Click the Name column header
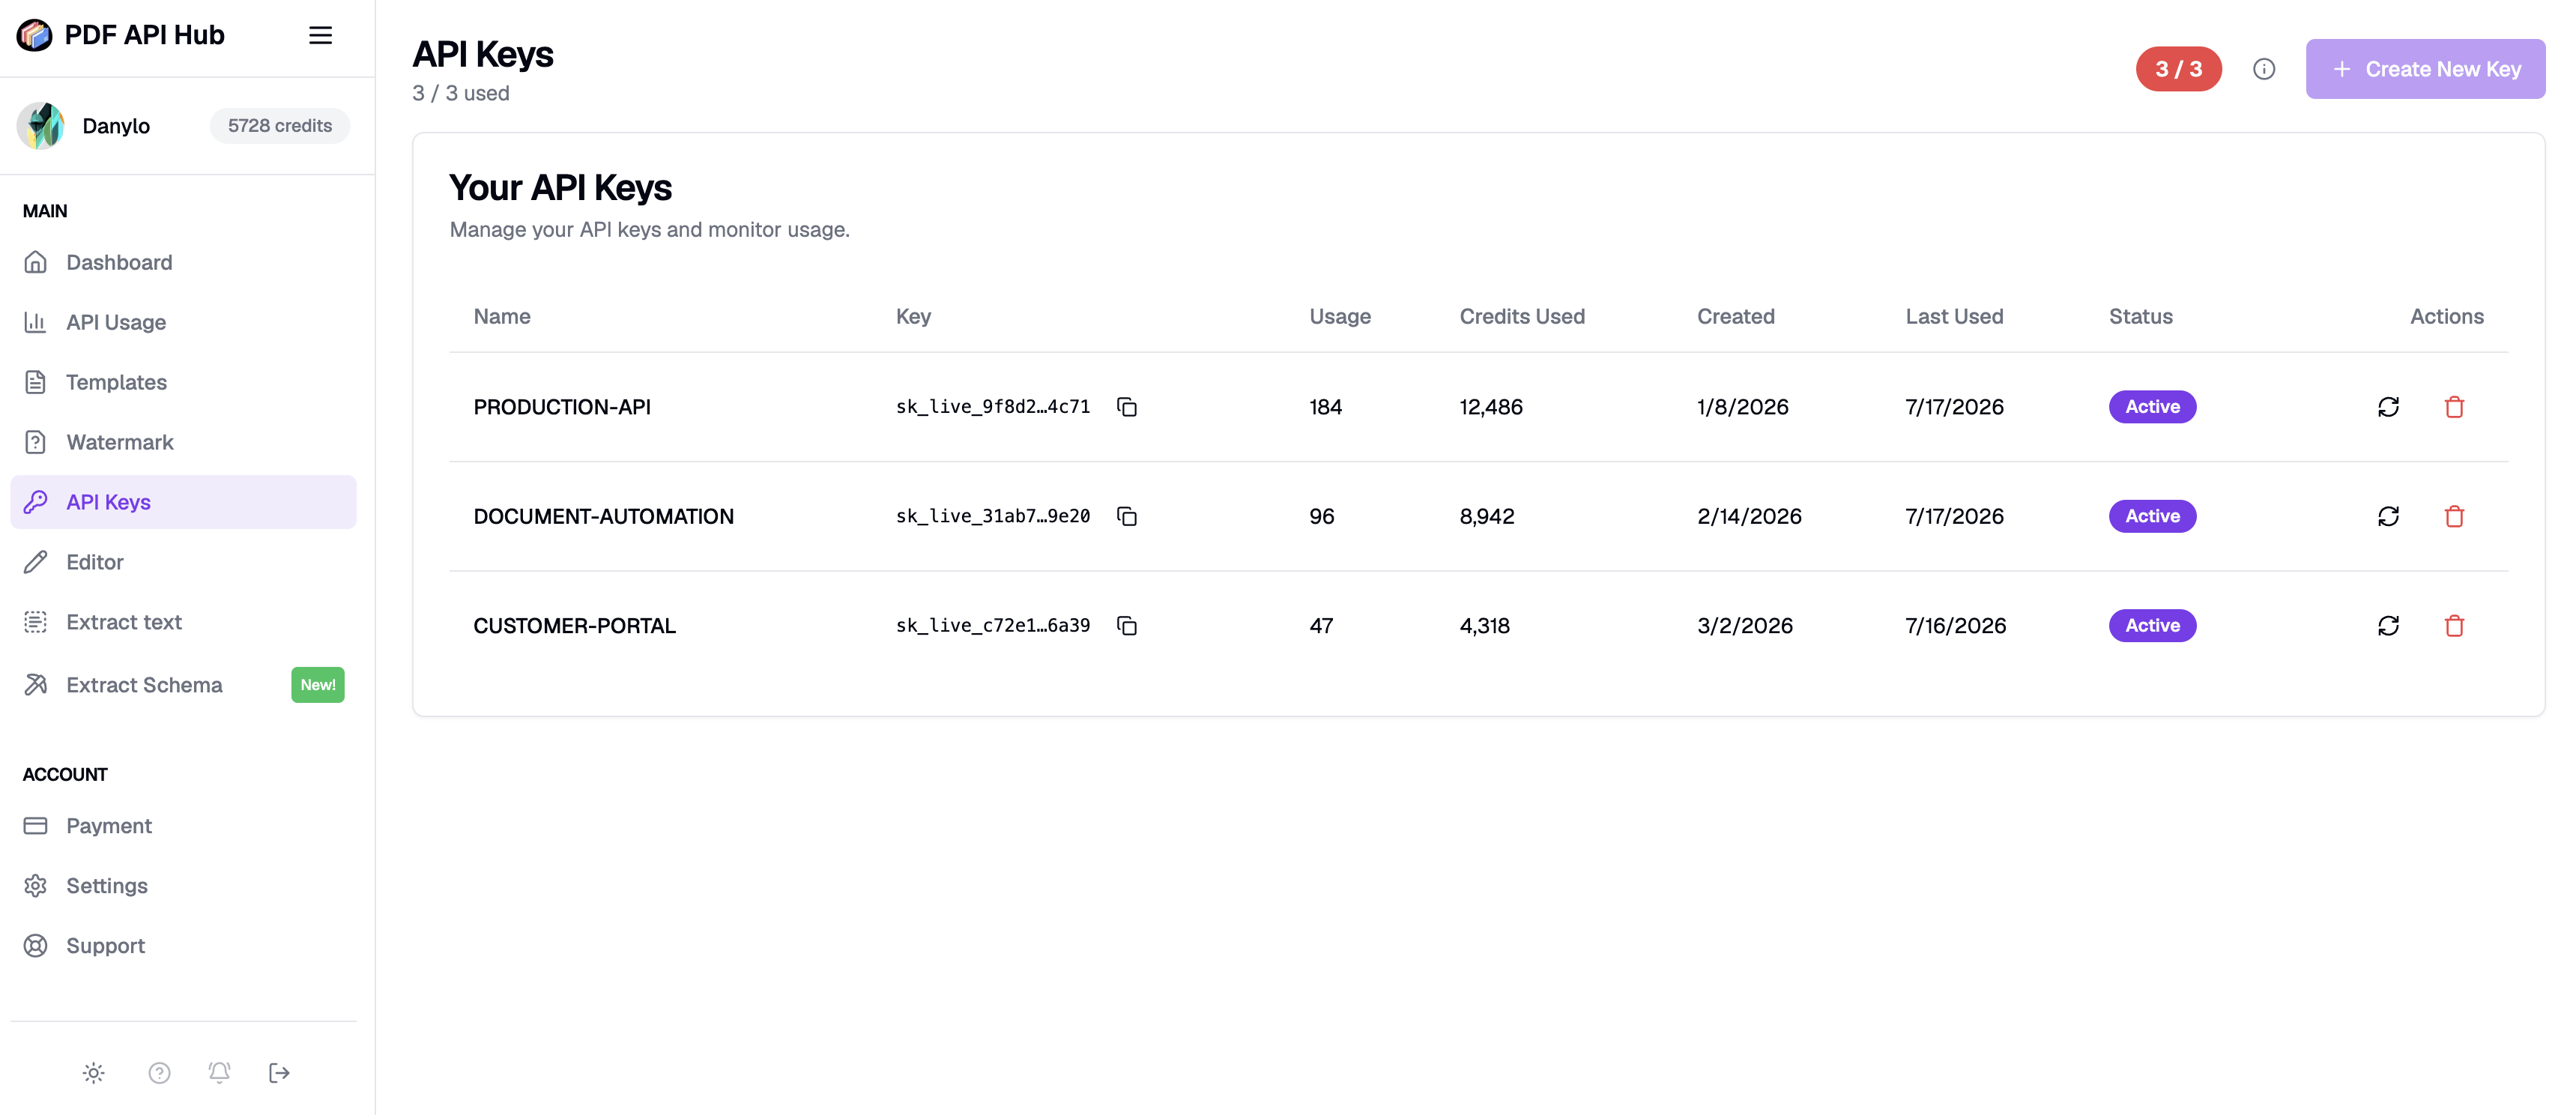Screen dimensions: 2576x1115 click(x=502, y=317)
